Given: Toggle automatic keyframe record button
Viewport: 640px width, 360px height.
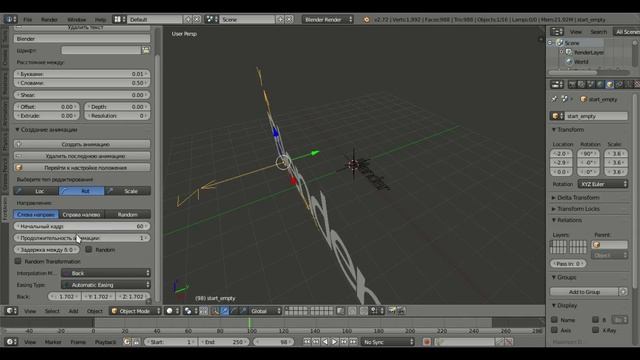Looking at the screenshot, I should (427, 342).
